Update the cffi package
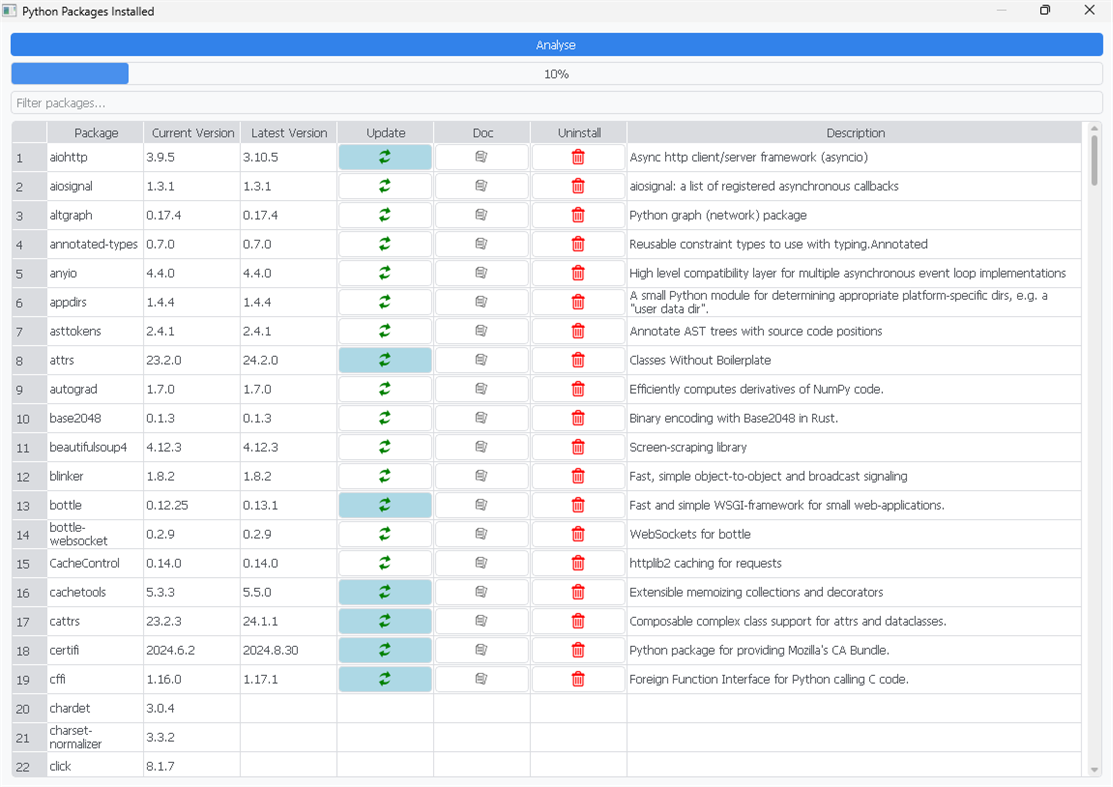This screenshot has height=787, width=1113. [x=385, y=679]
